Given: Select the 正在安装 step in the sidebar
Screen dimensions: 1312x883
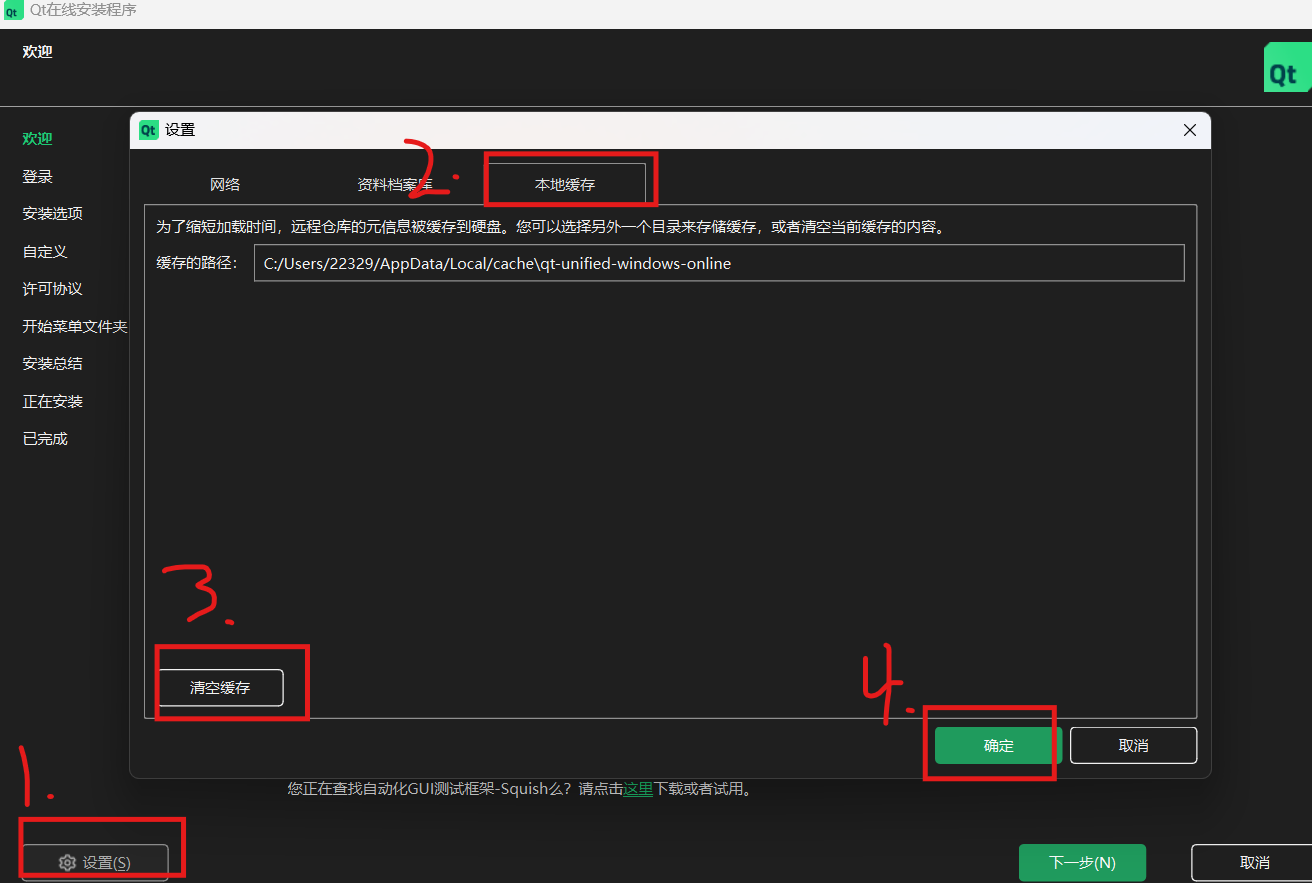Looking at the screenshot, I should (x=53, y=401).
